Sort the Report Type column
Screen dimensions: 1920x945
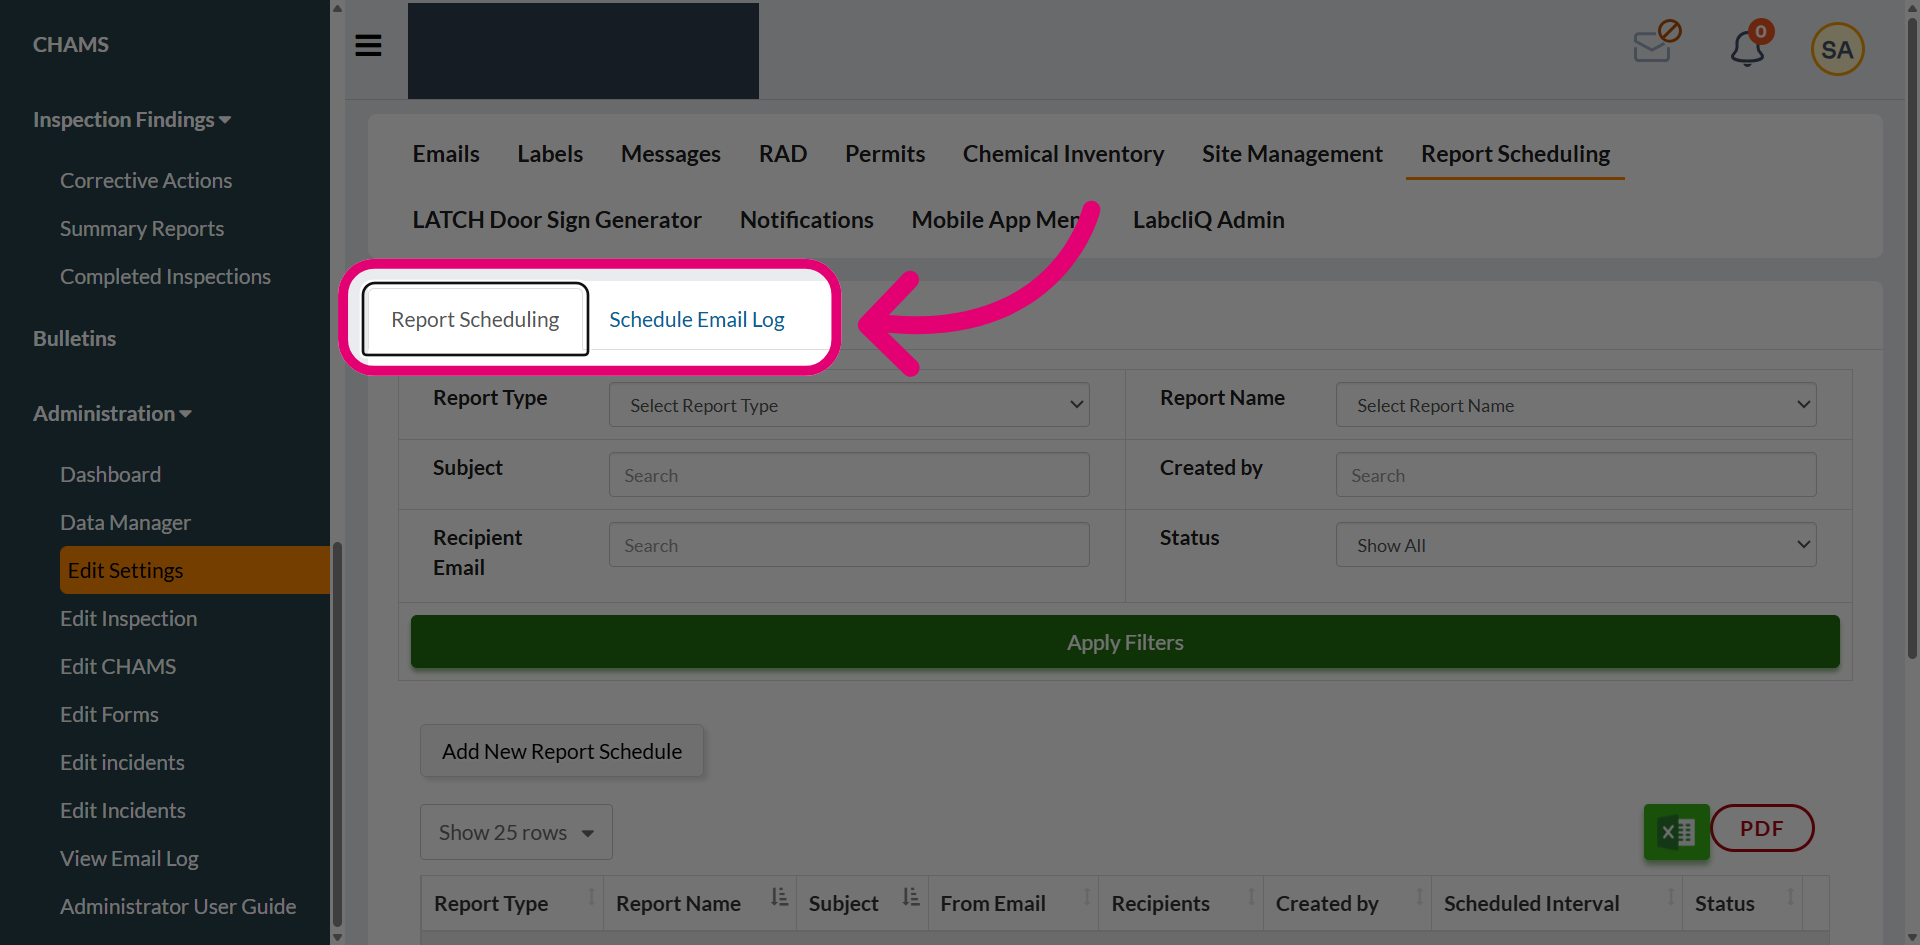click(x=512, y=903)
